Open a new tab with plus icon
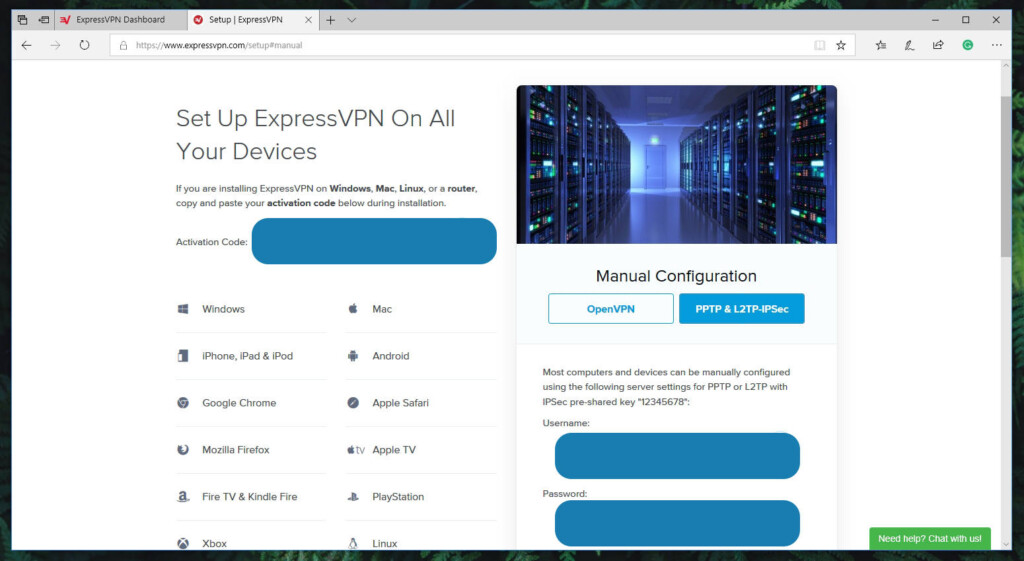Screen dimensions: 1024x561 pos(330,20)
